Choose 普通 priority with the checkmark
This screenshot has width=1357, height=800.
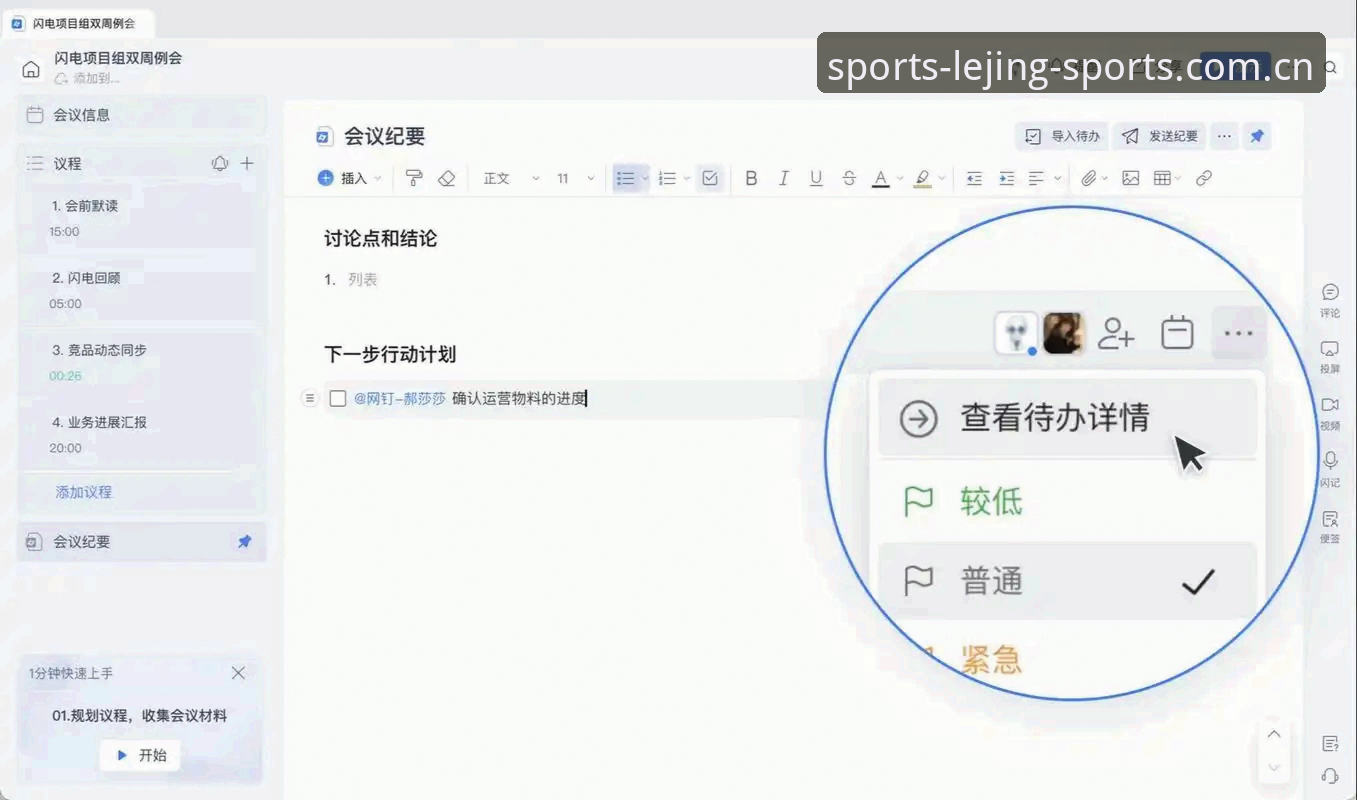pos(1067,581)
